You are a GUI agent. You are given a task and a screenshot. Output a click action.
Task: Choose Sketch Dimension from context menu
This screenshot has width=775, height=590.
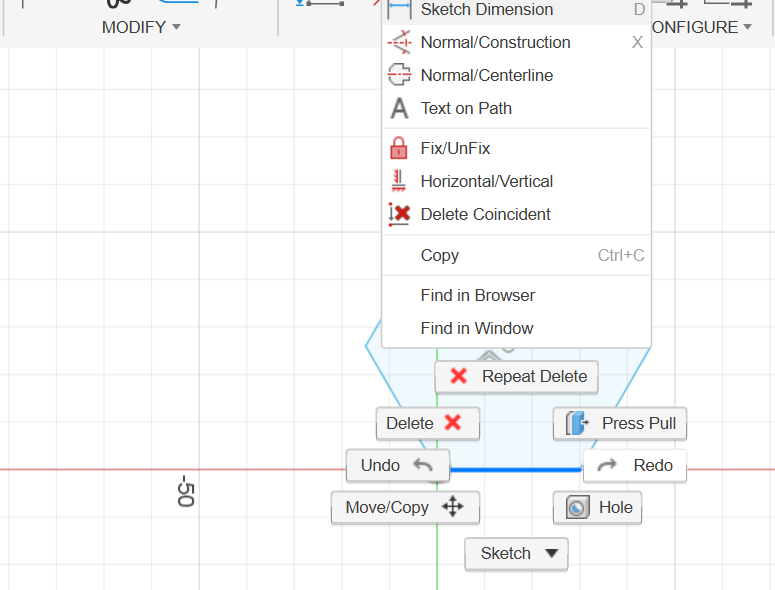(517, 9)
